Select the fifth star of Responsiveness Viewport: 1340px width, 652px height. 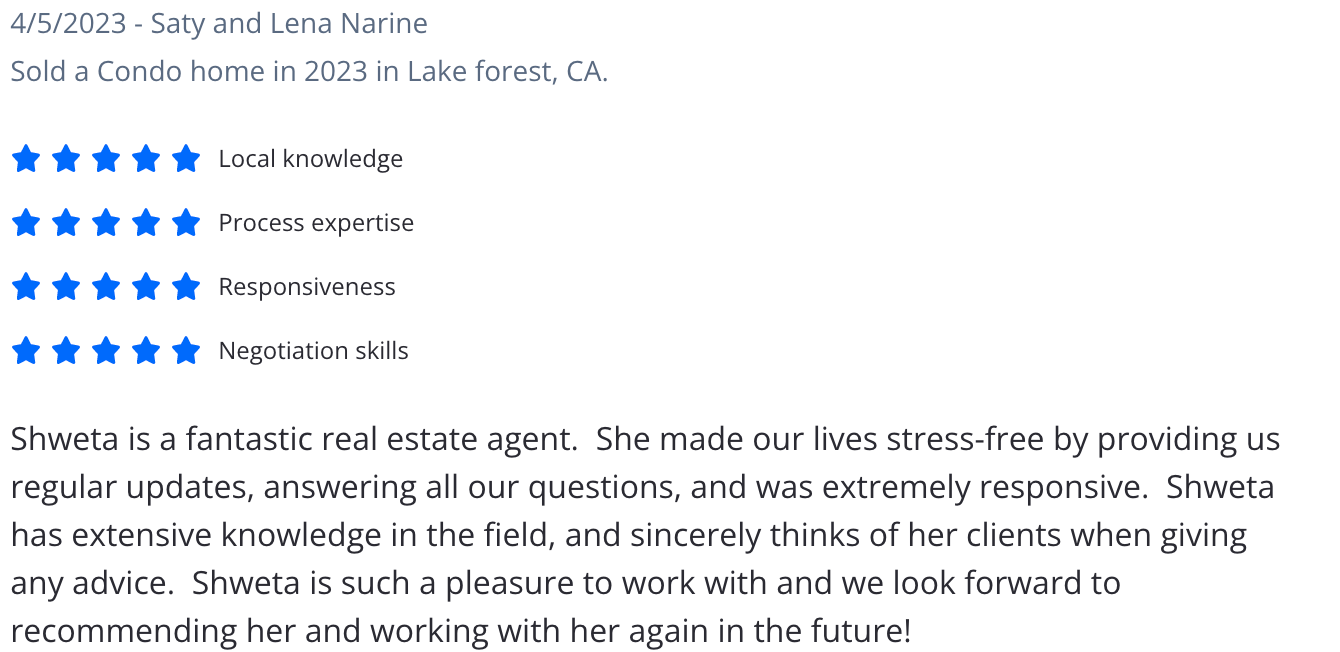coord(186,286)
